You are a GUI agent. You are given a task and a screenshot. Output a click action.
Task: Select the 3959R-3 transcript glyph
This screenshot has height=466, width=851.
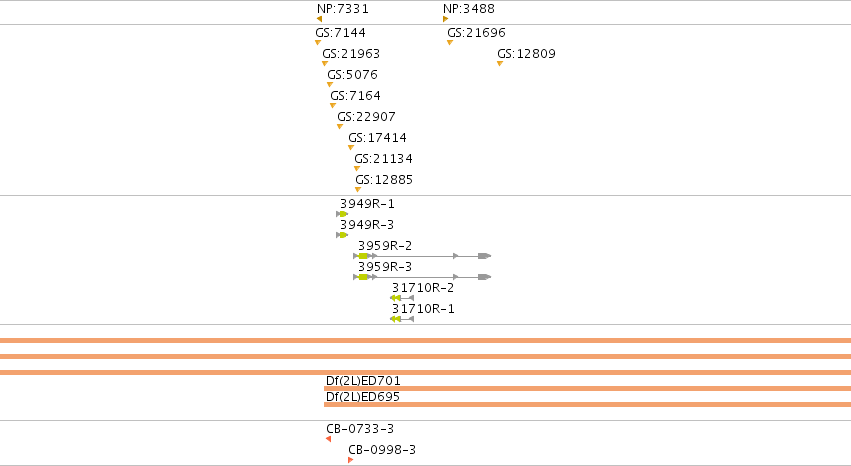pos(422,277)
